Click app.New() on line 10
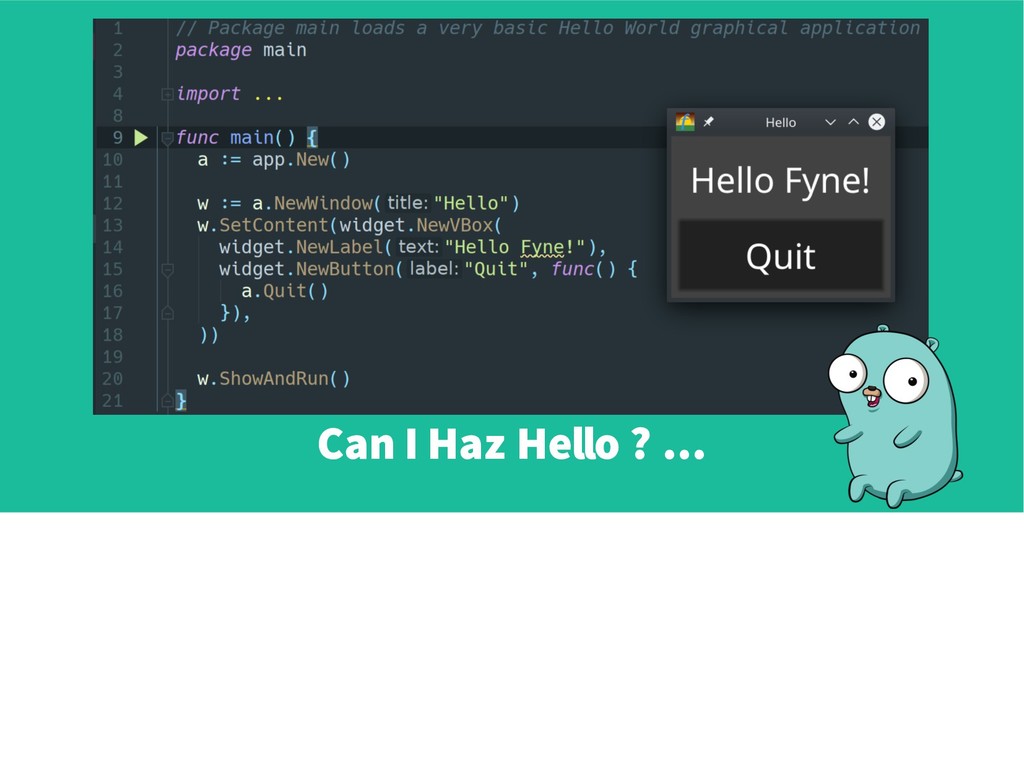 (x=301, y=160)
